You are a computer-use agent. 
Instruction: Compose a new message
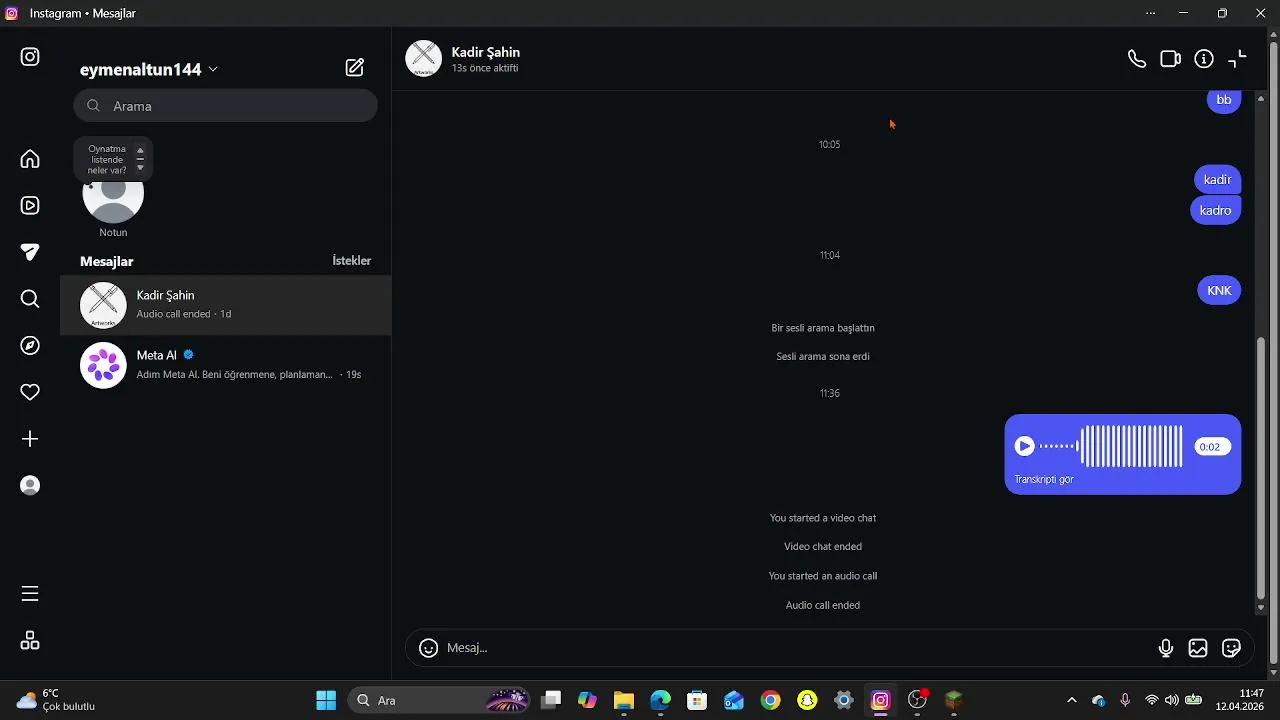click(355, 67)
